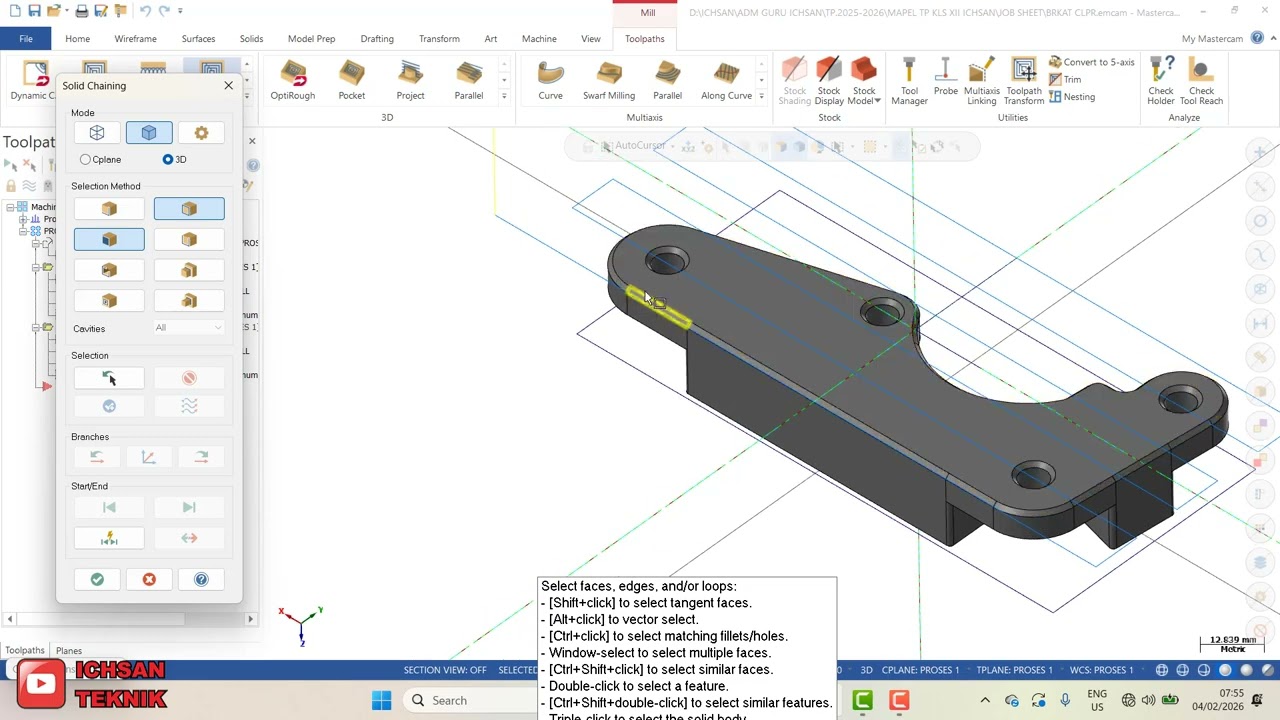Click the Save icon in quick access toolbar
Screen dimensions: 1280x720
tap(34, 11)
